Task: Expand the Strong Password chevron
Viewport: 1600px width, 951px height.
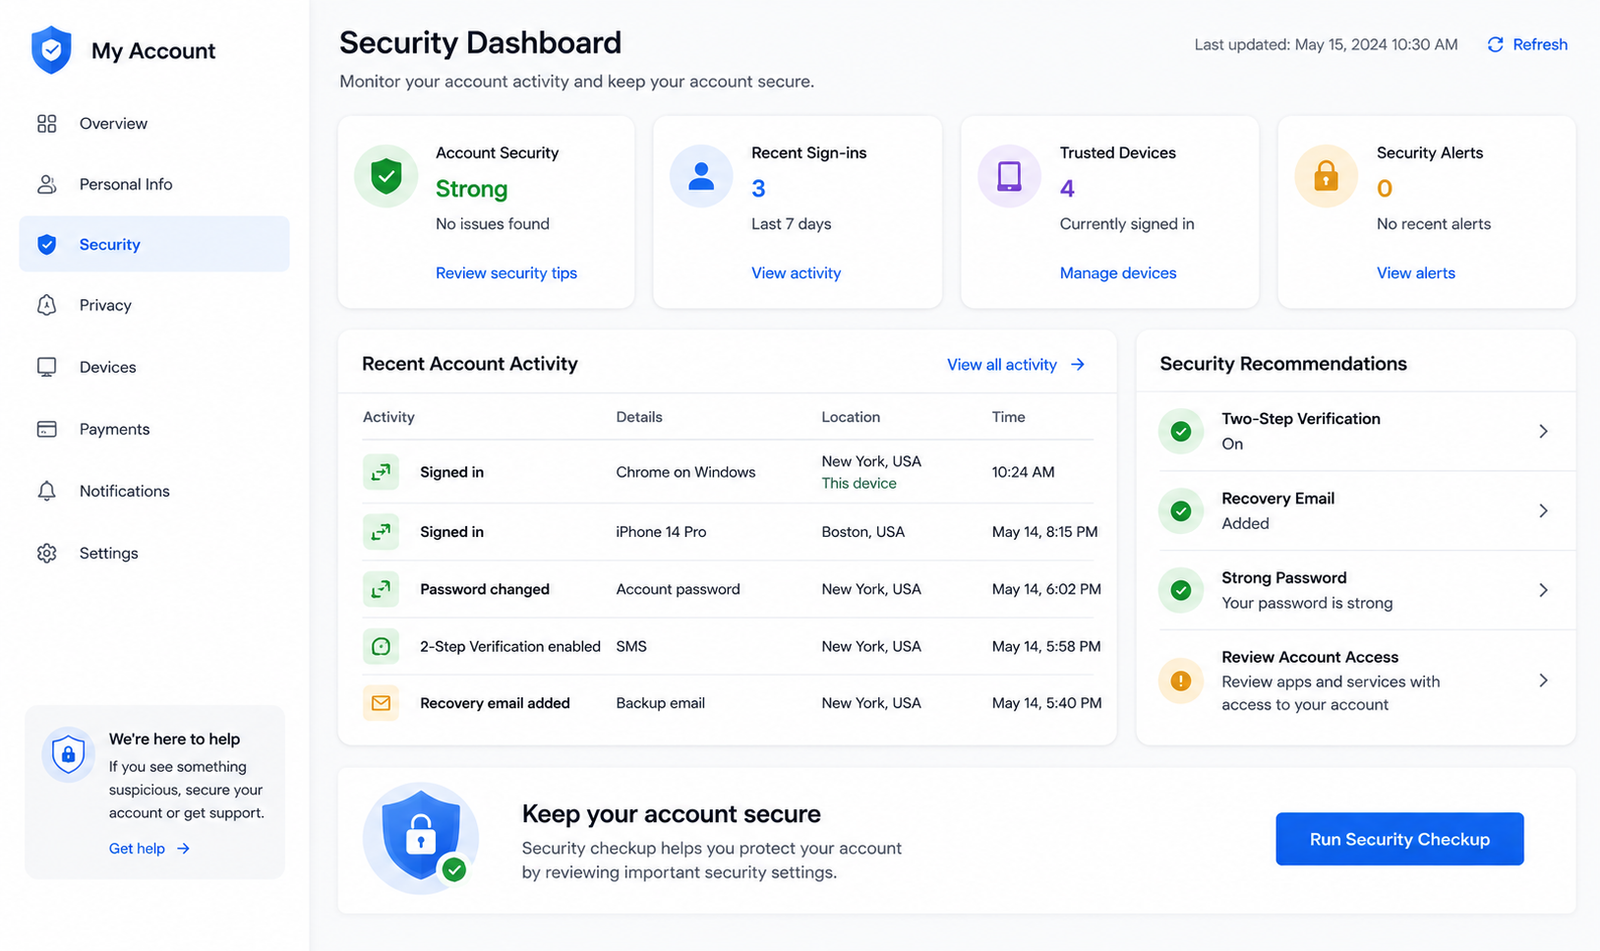Action: 1543,590
